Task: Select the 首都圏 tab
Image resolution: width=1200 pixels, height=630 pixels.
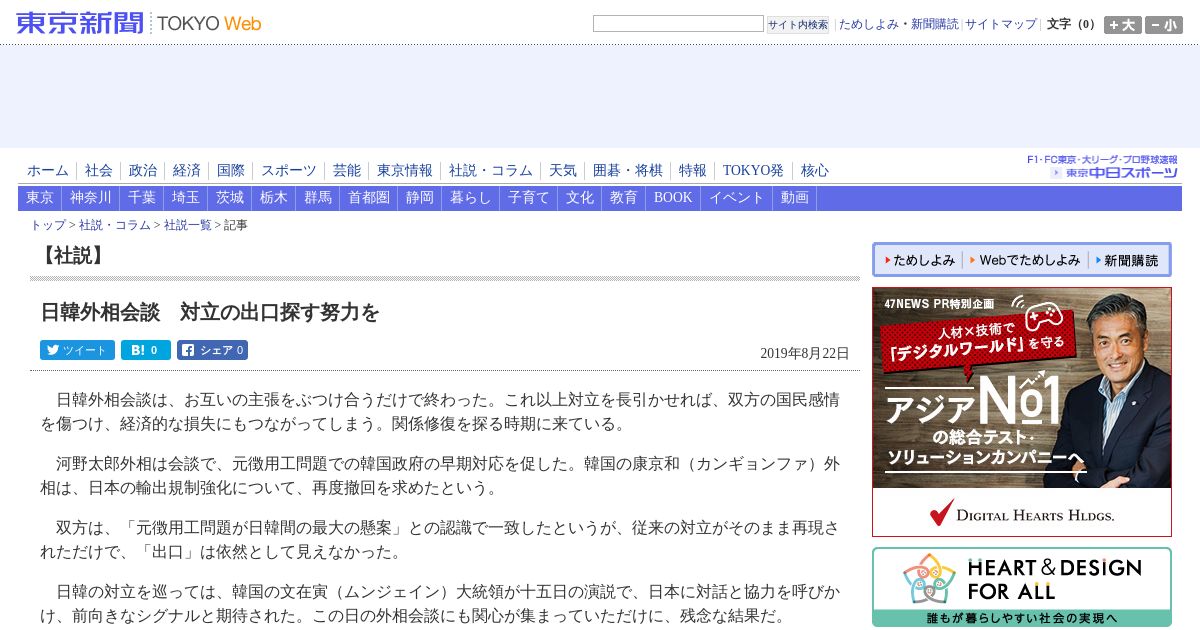Action: pyautogui.click(x=369, y=198)
